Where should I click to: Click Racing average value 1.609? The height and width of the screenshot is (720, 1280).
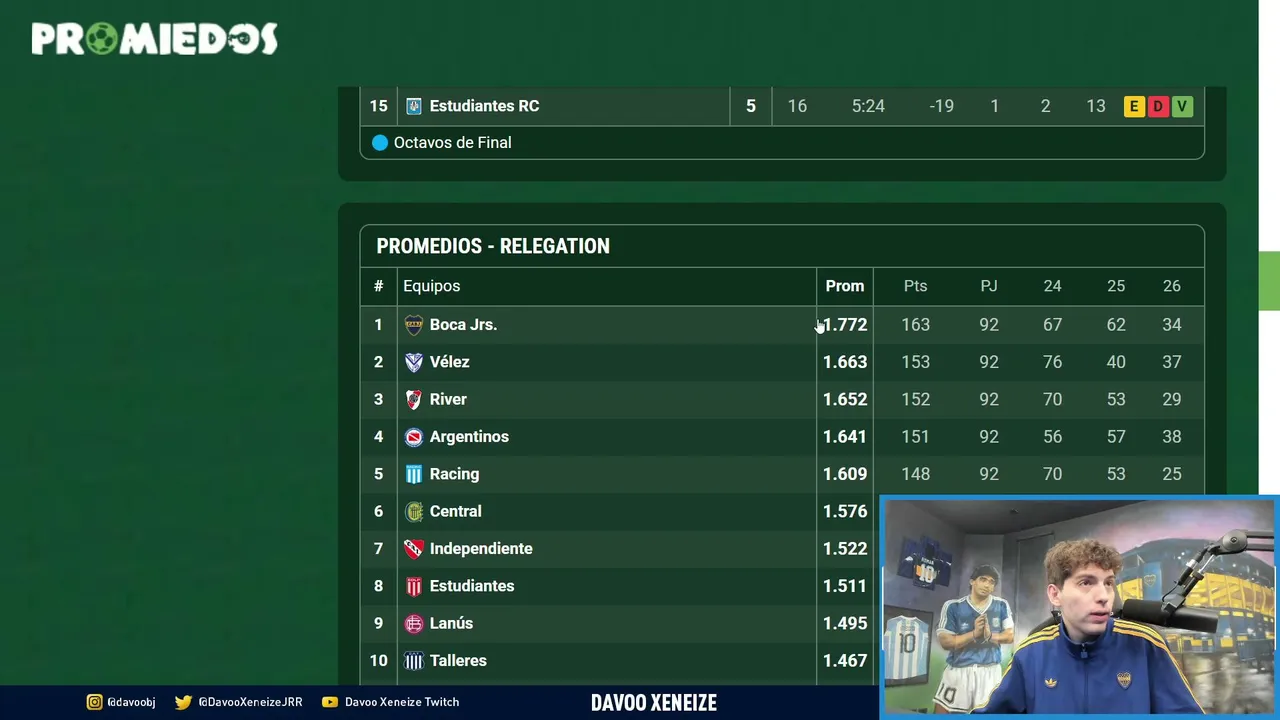coord(845,474)
